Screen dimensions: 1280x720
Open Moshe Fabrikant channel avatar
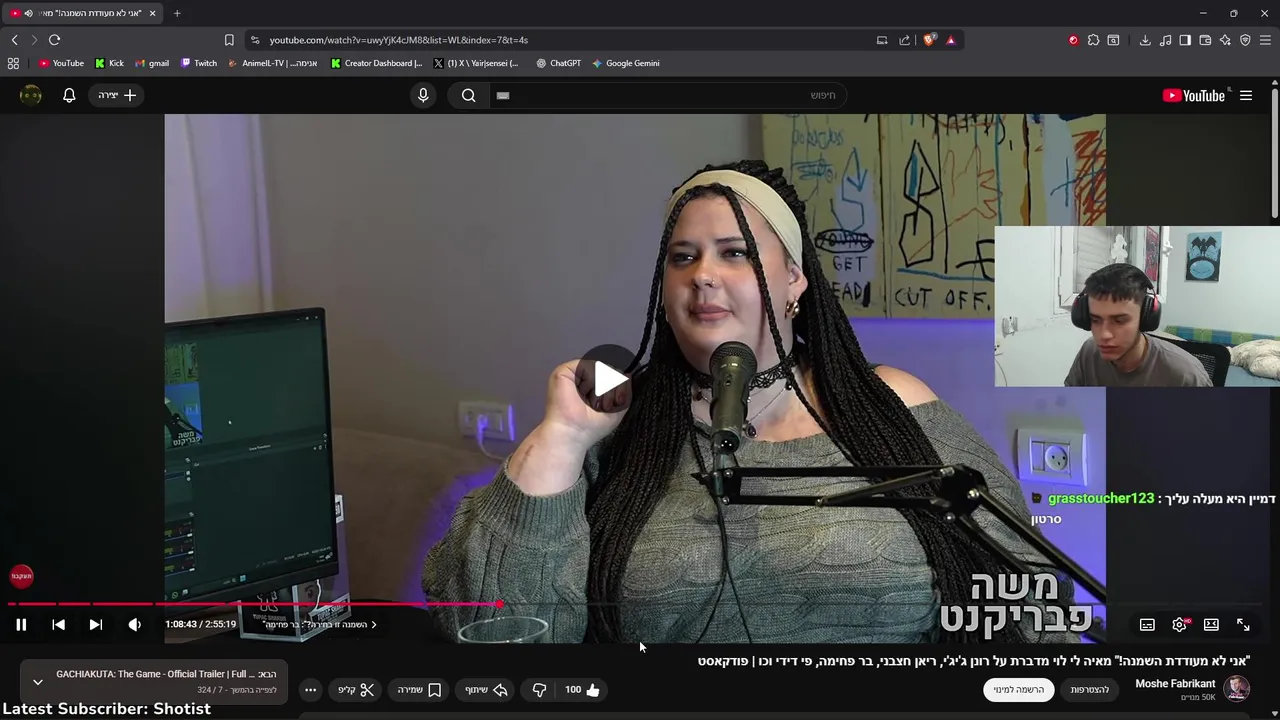(1238, 688)
